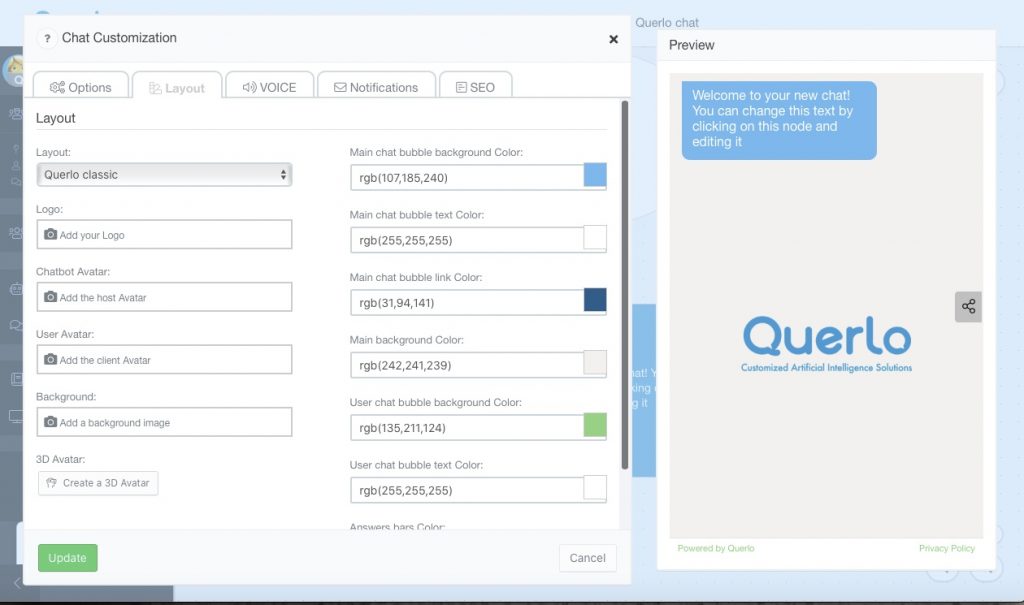Click the question mark help icon
This screenshot has width=1024, height=605.
(47, 39)
